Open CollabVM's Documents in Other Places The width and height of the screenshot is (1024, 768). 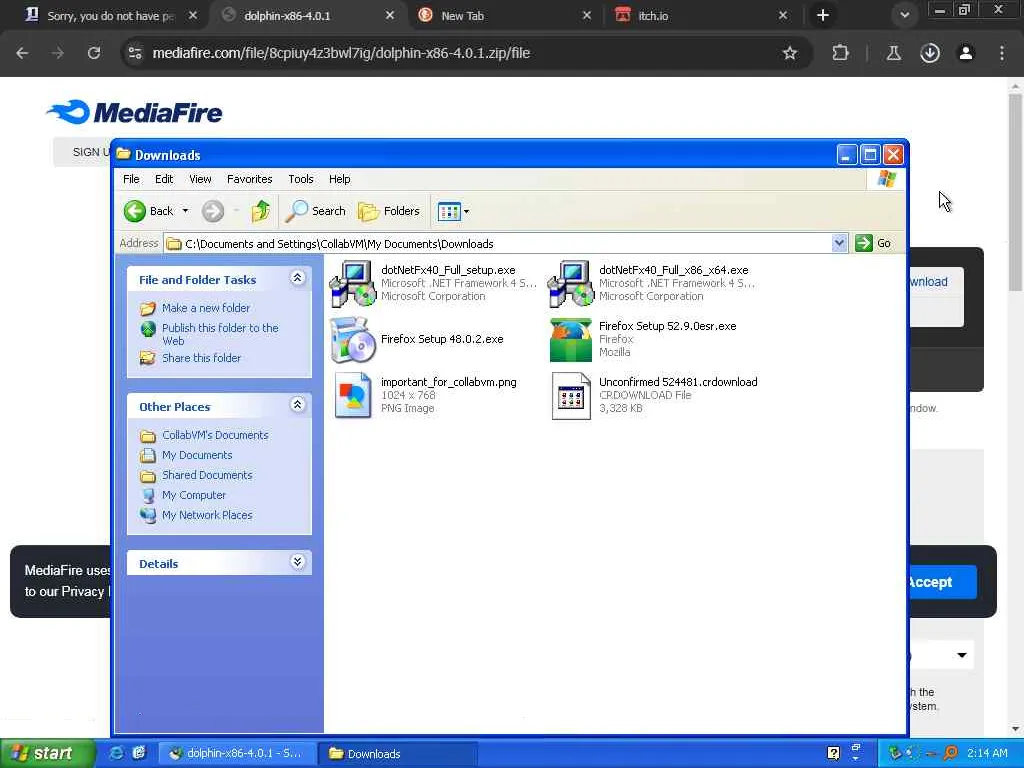coord(215,435)
